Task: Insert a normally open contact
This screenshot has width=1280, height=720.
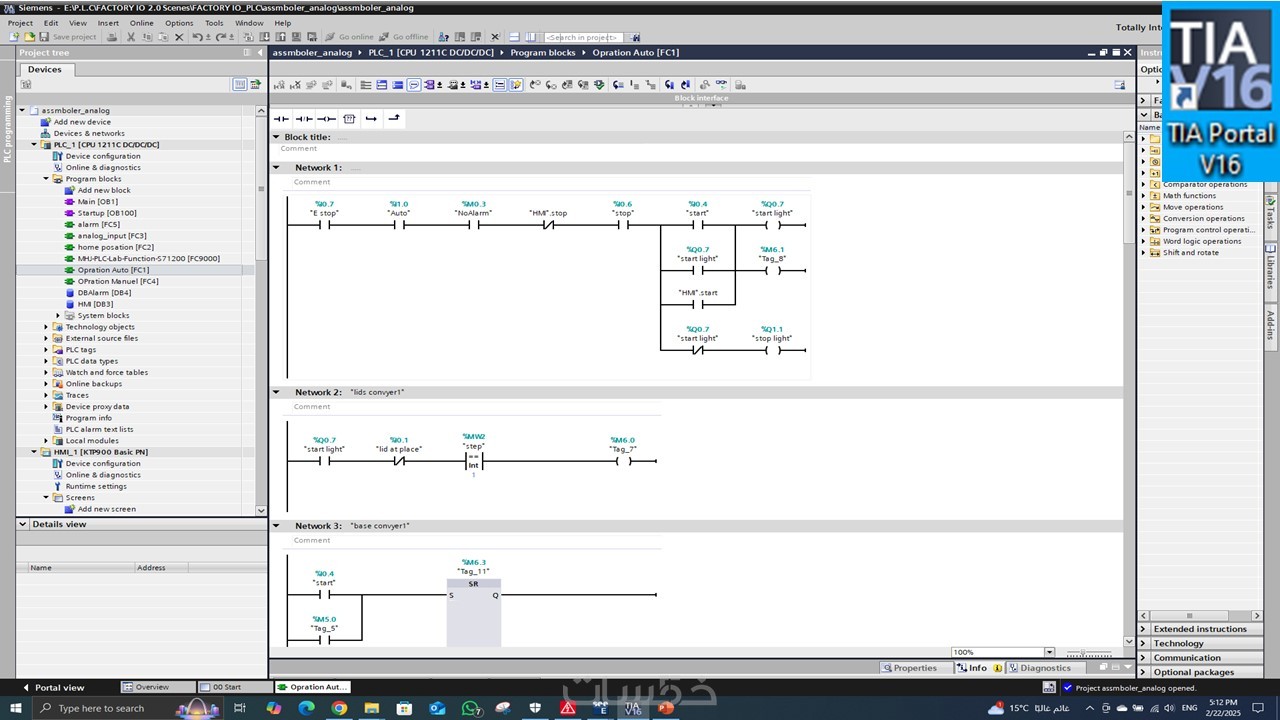Action: 281,119
